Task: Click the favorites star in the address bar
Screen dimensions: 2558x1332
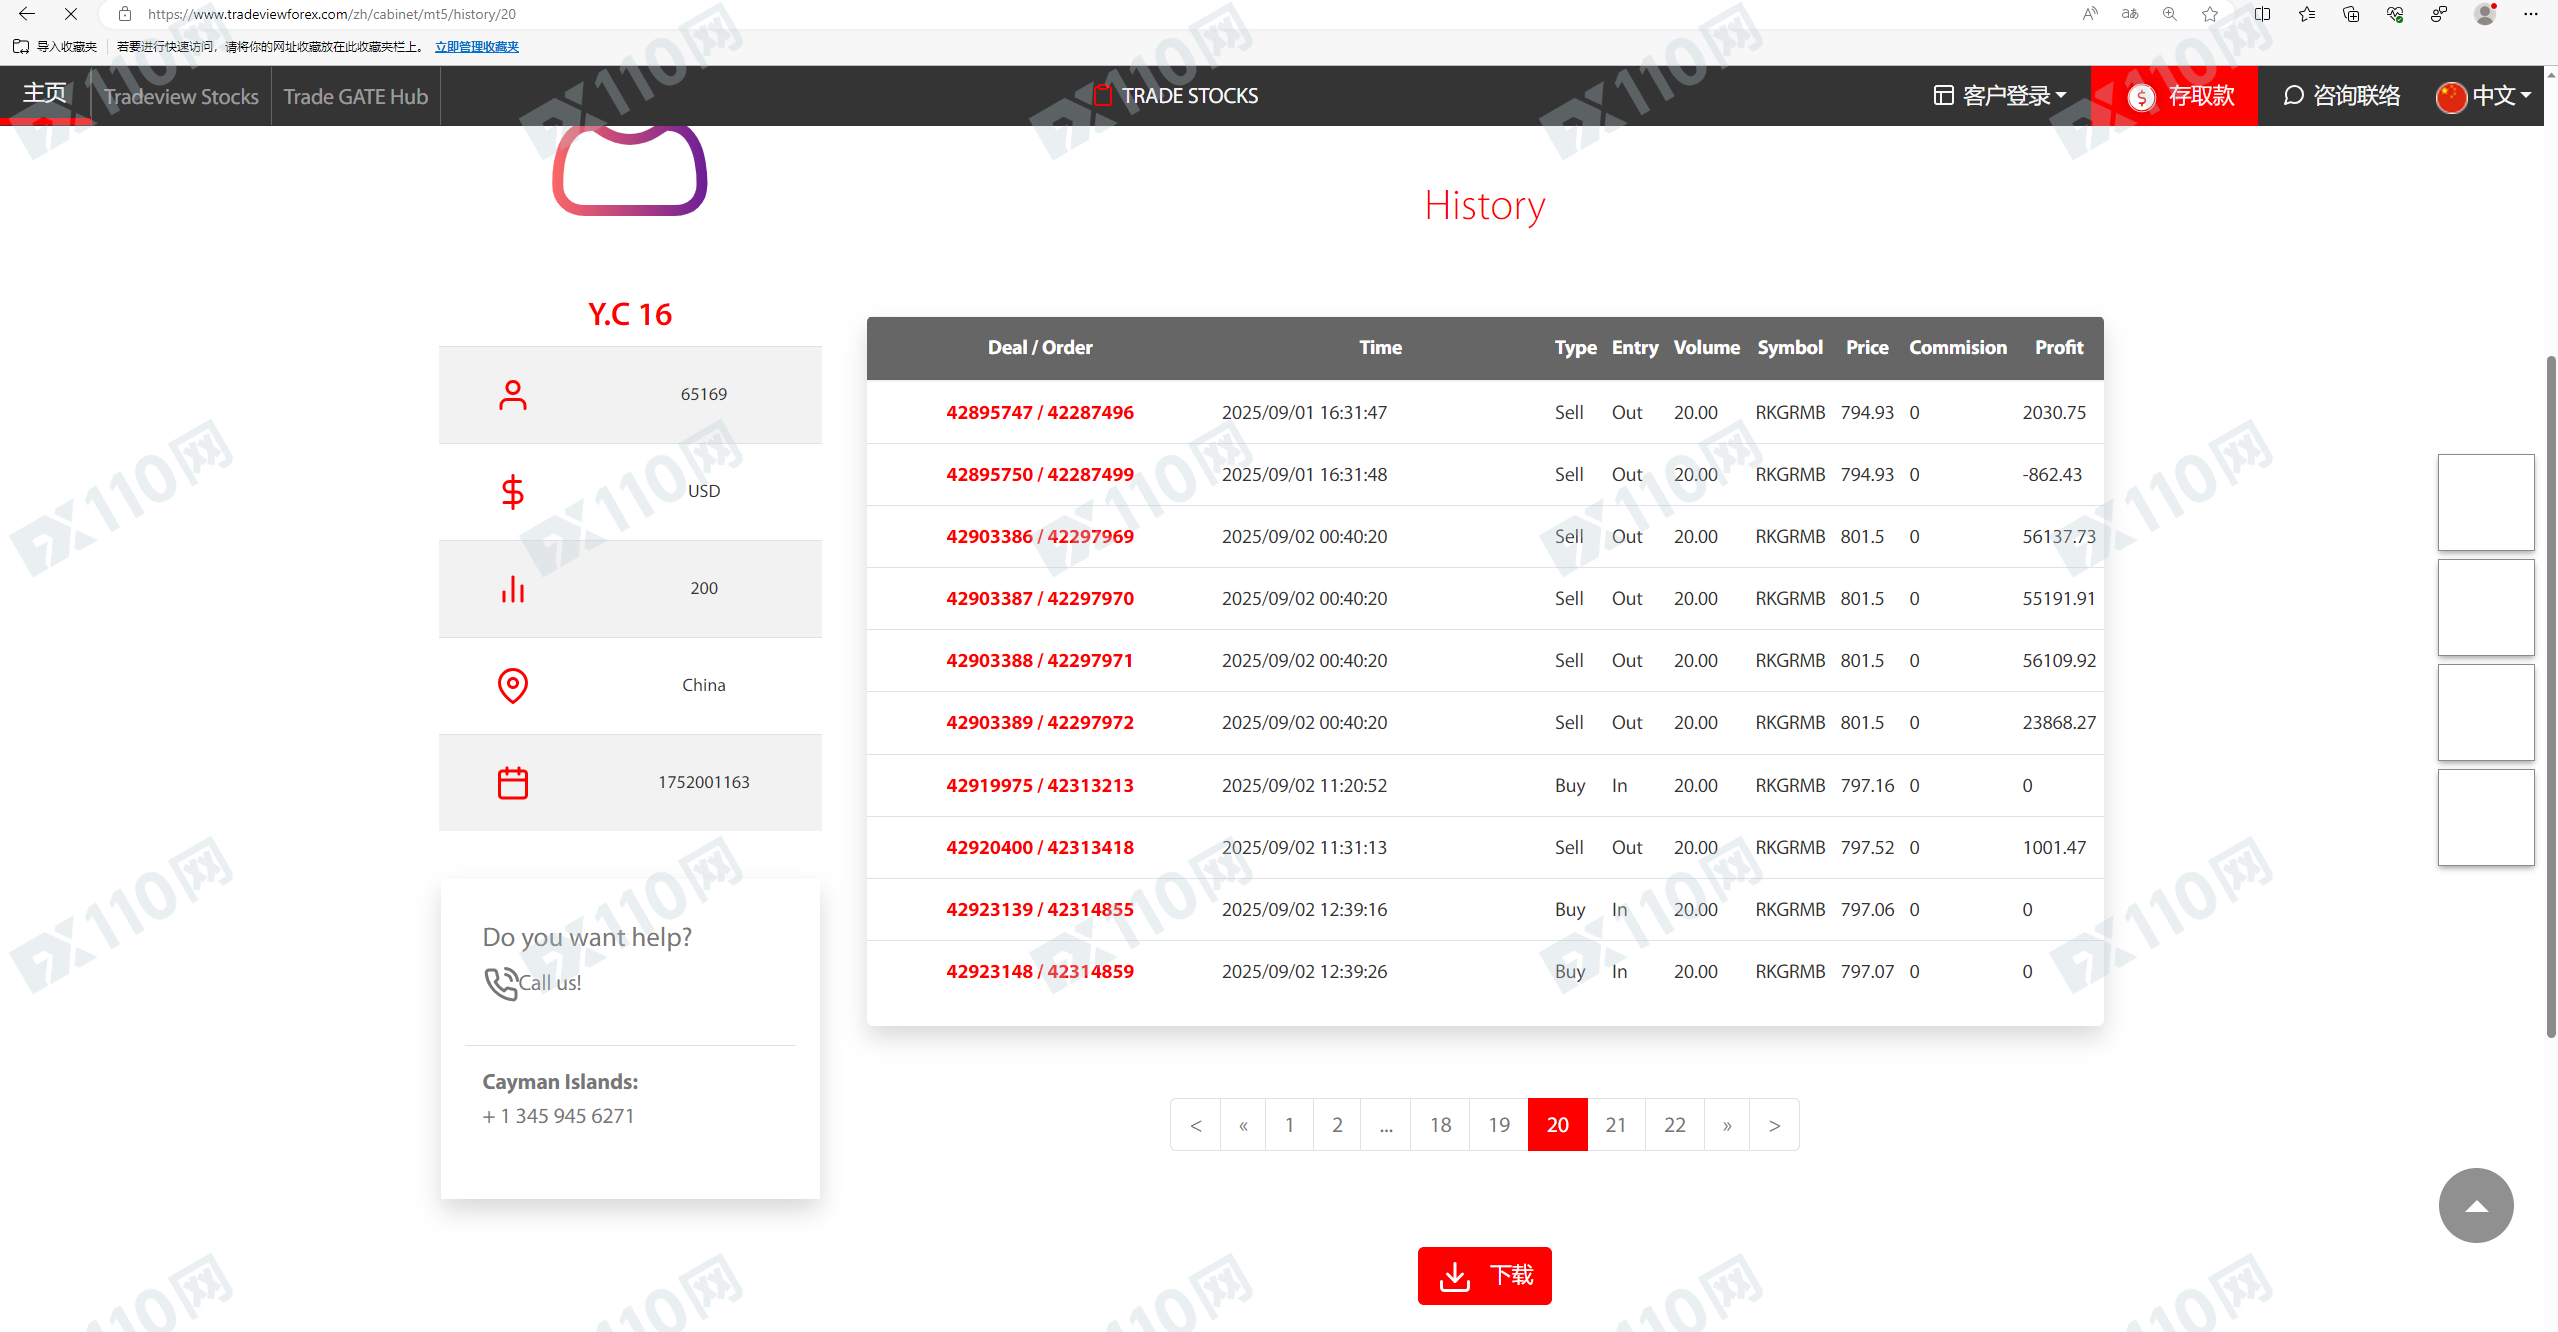Action: pos(2210,14)
